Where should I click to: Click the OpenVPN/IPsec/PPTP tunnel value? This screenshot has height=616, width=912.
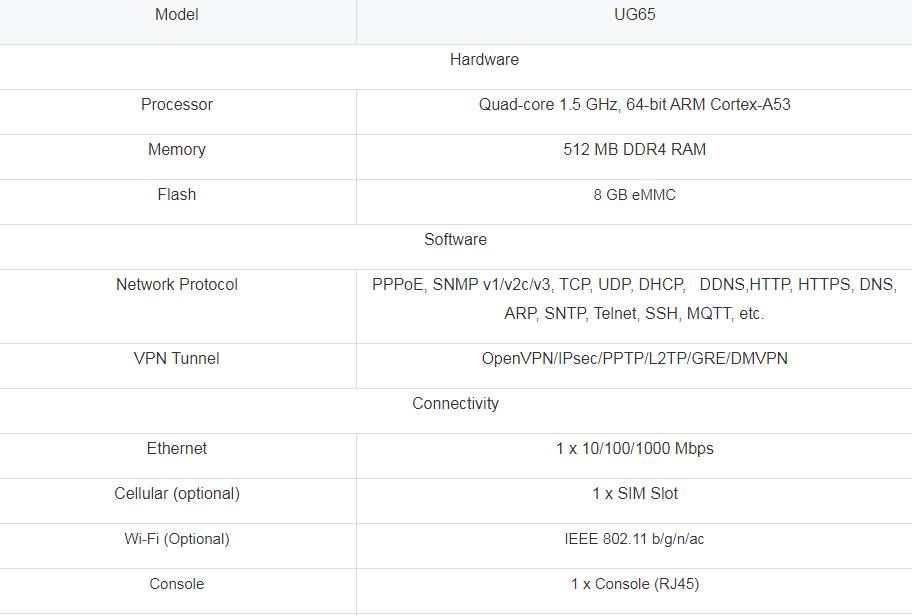click(635, 358)
